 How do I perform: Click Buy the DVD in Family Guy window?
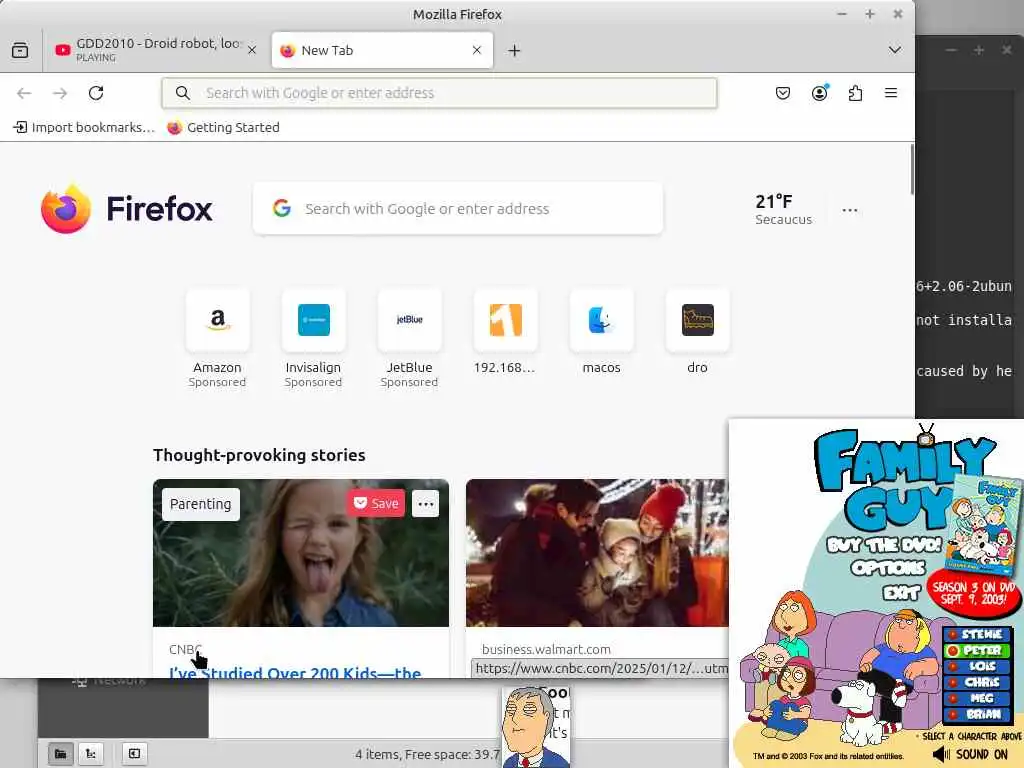pos(884,545)
